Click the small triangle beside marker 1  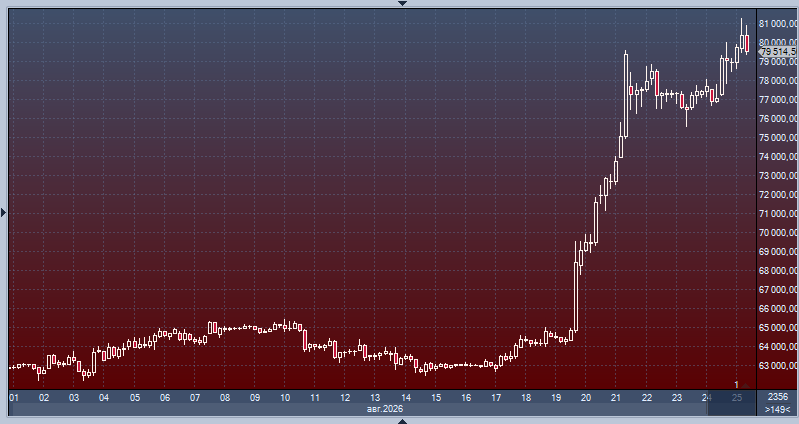[745, 386]
